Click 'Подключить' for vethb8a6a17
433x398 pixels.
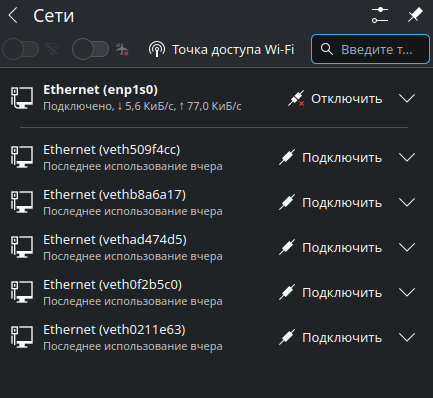[342, 203]
